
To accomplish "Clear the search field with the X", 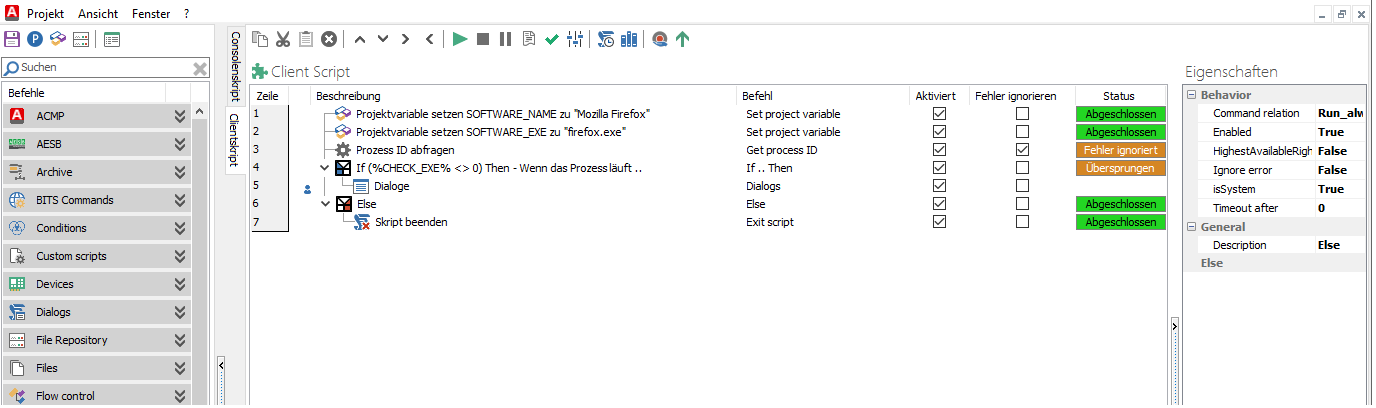I will click(x=200, y=68).
